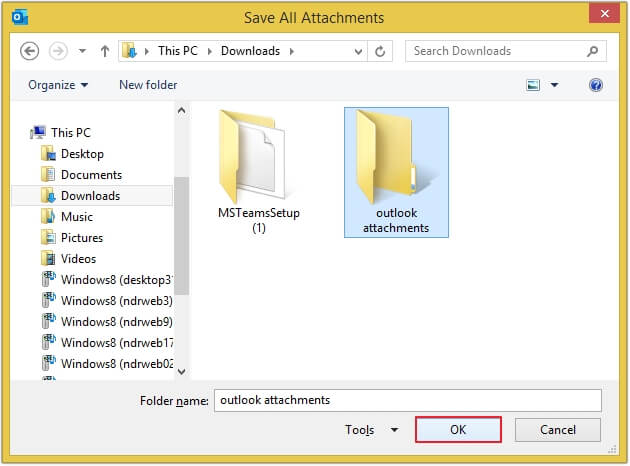Refresh the Downloads folder view
Viewport: 630px width, 466px height.
(x=380, y=51)
